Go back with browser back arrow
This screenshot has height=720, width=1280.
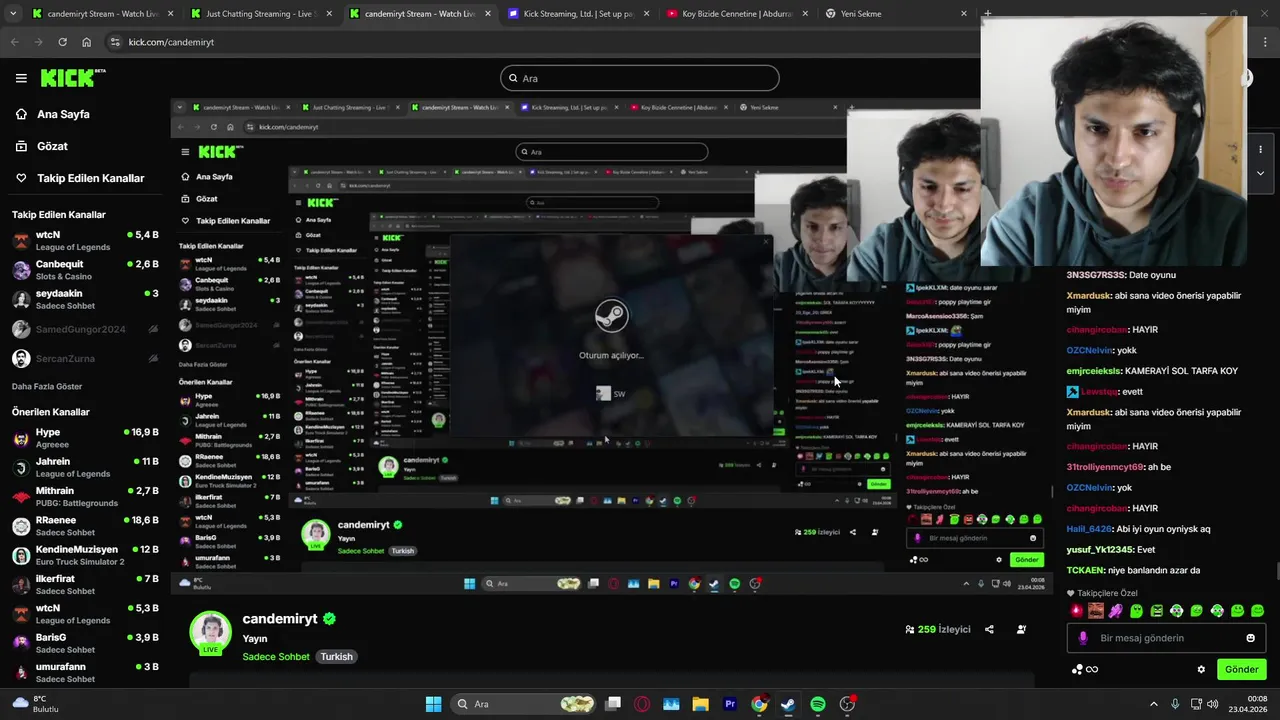point(14,42)
